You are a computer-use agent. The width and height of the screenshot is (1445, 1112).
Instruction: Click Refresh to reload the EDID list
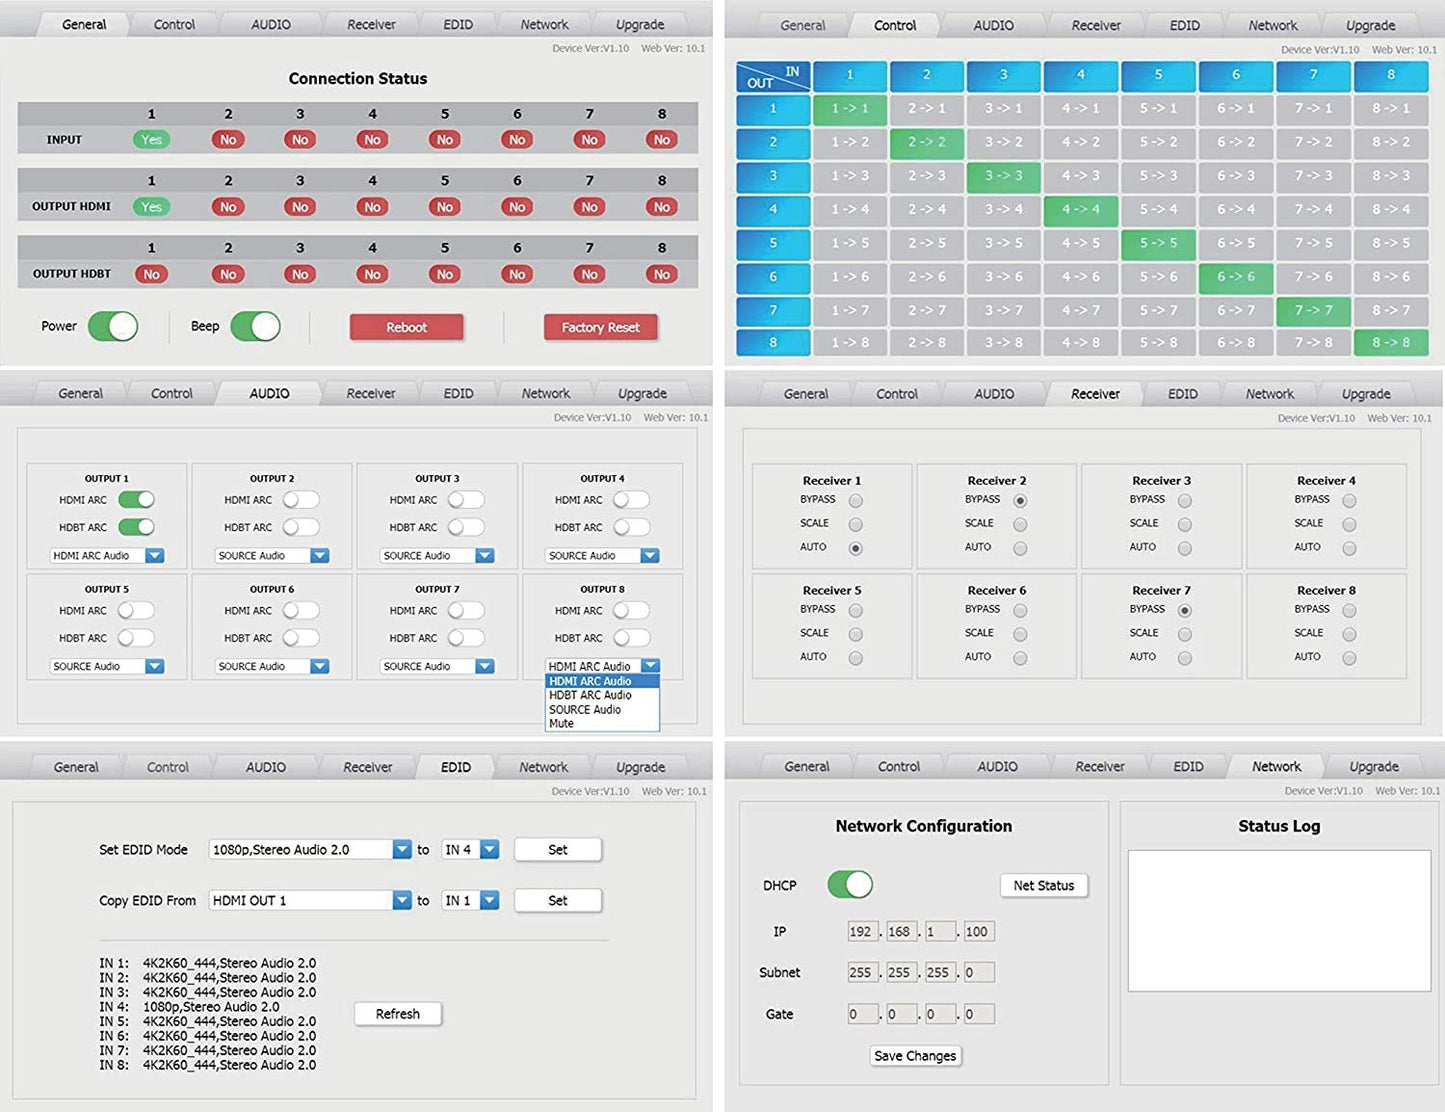pos(397,1014)
